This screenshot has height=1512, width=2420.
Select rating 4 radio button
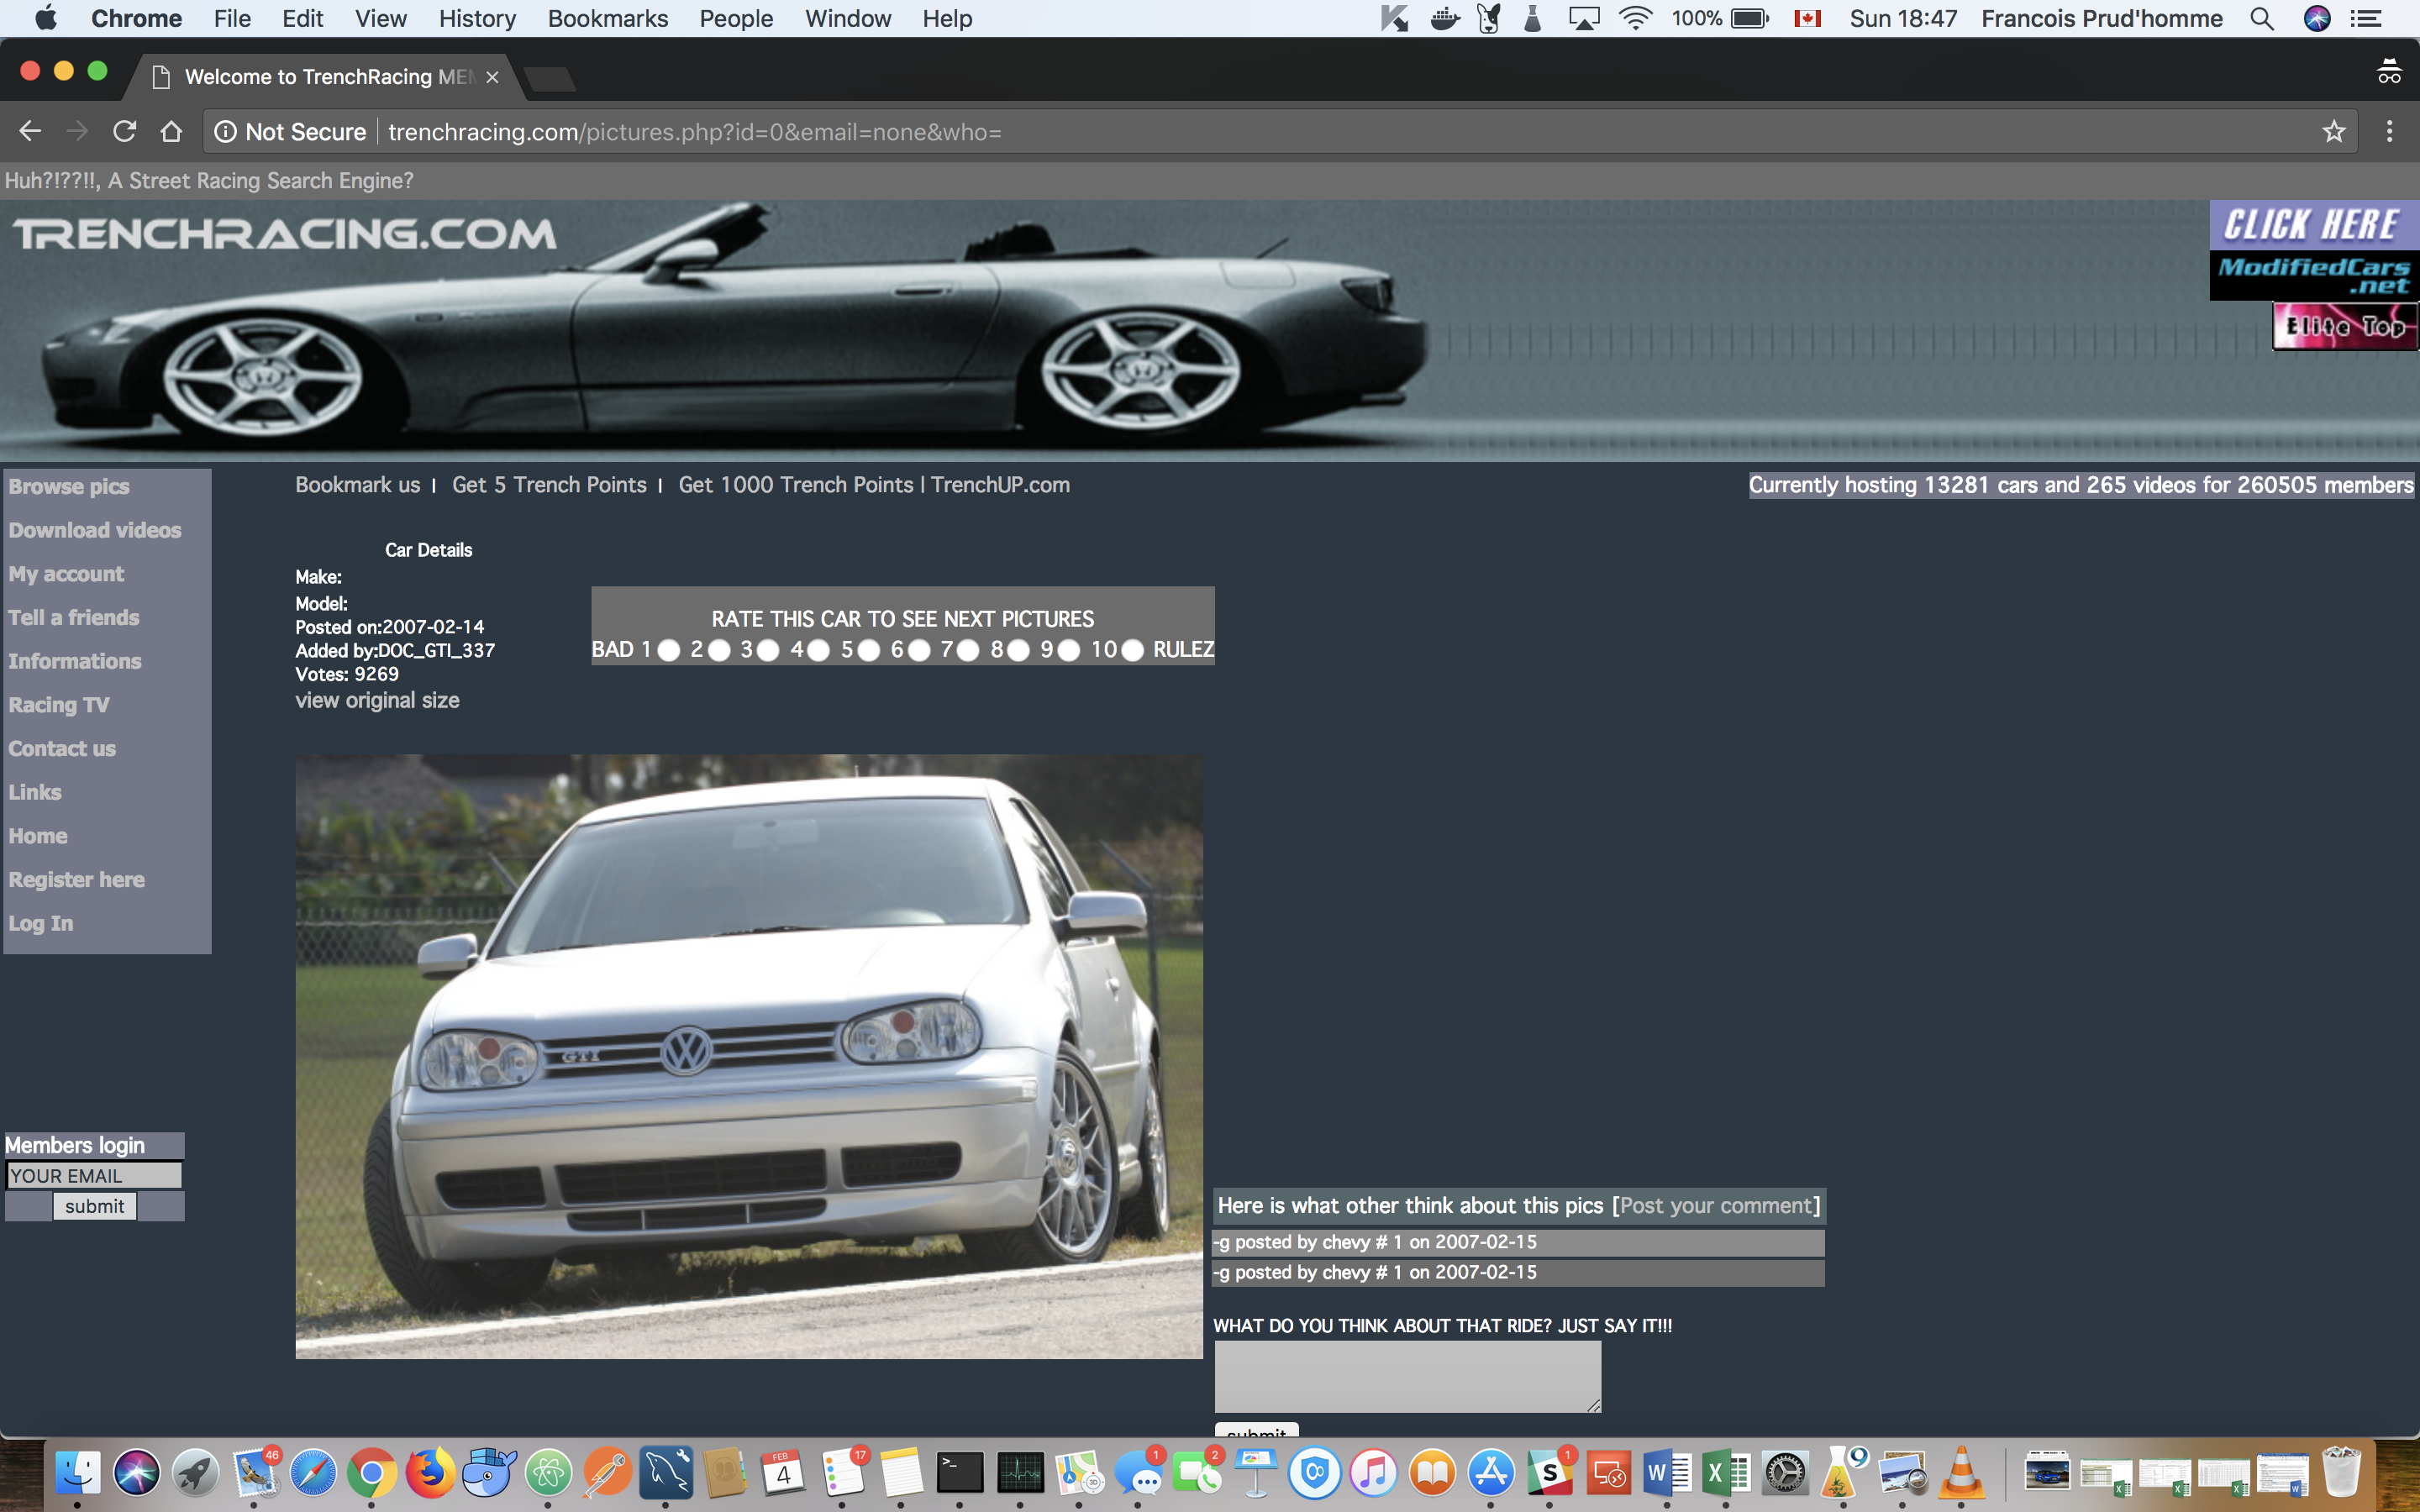coord(818,650)
